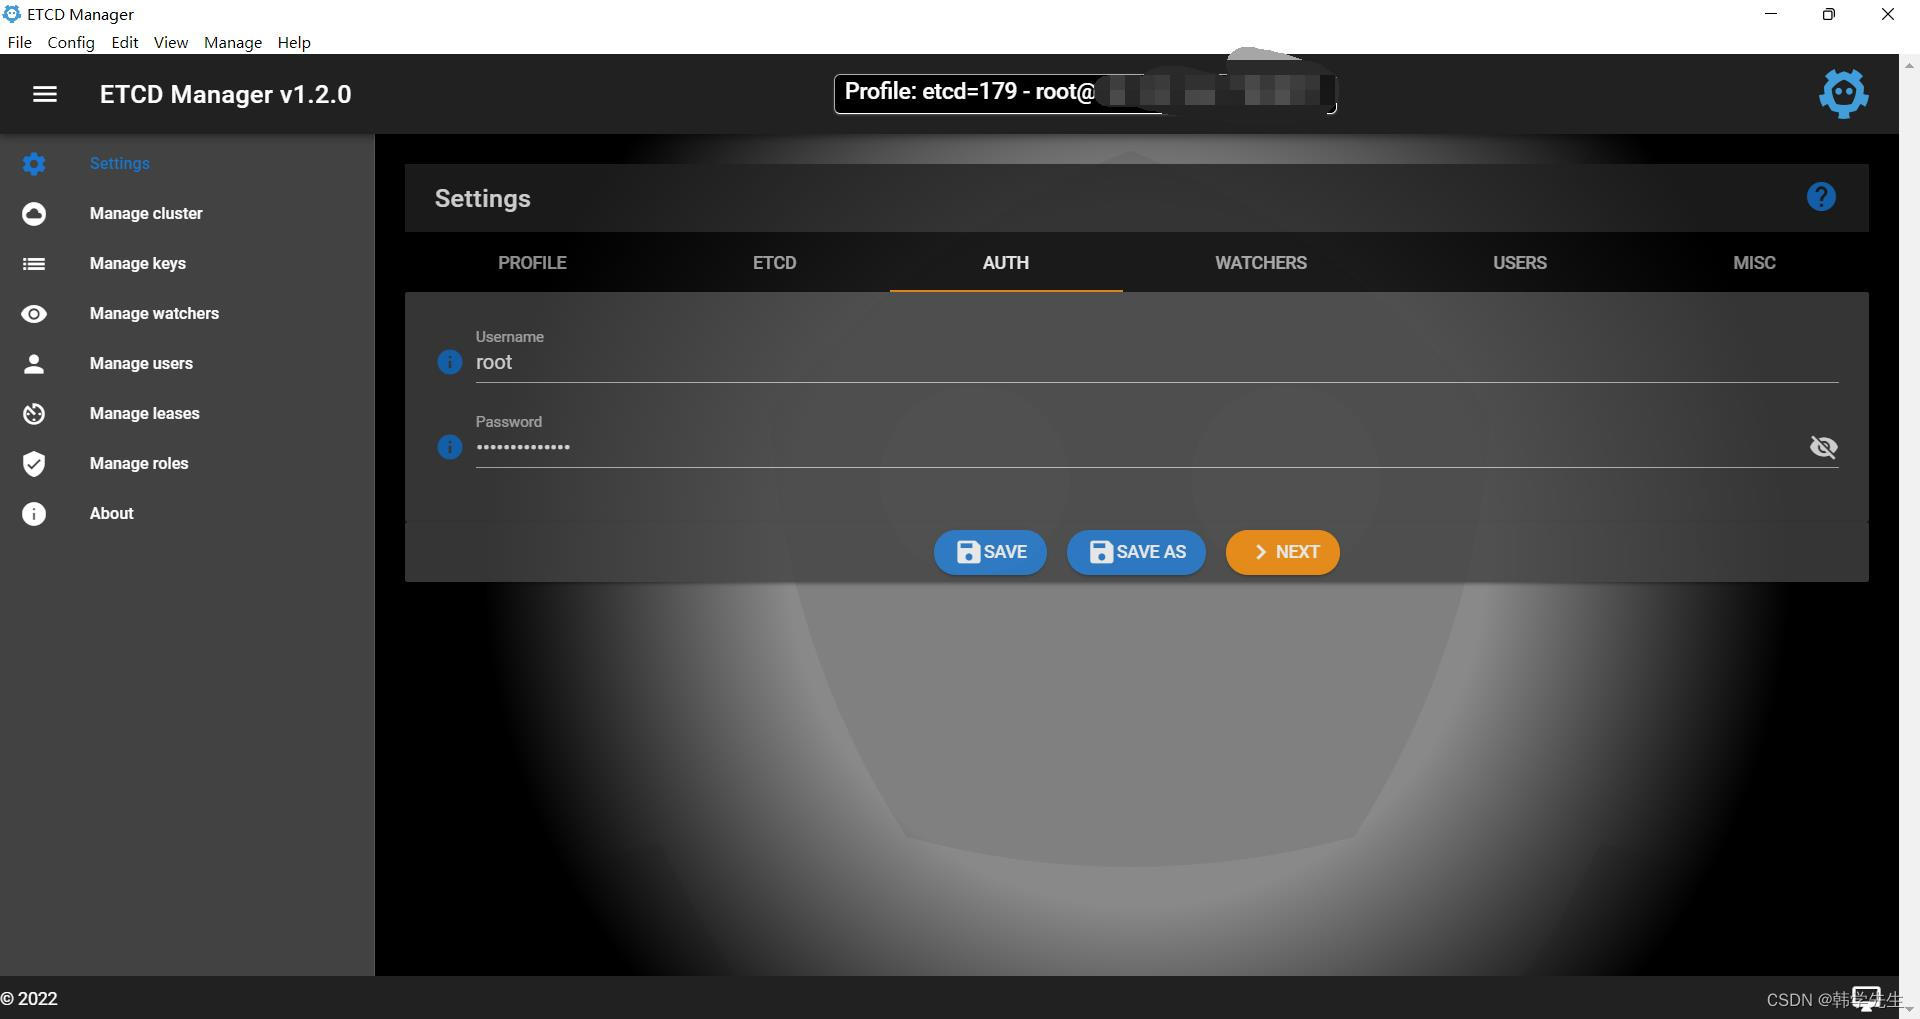1920x1019 pixels.
Task: Click the Username input field
Action: pos(1157,362)
